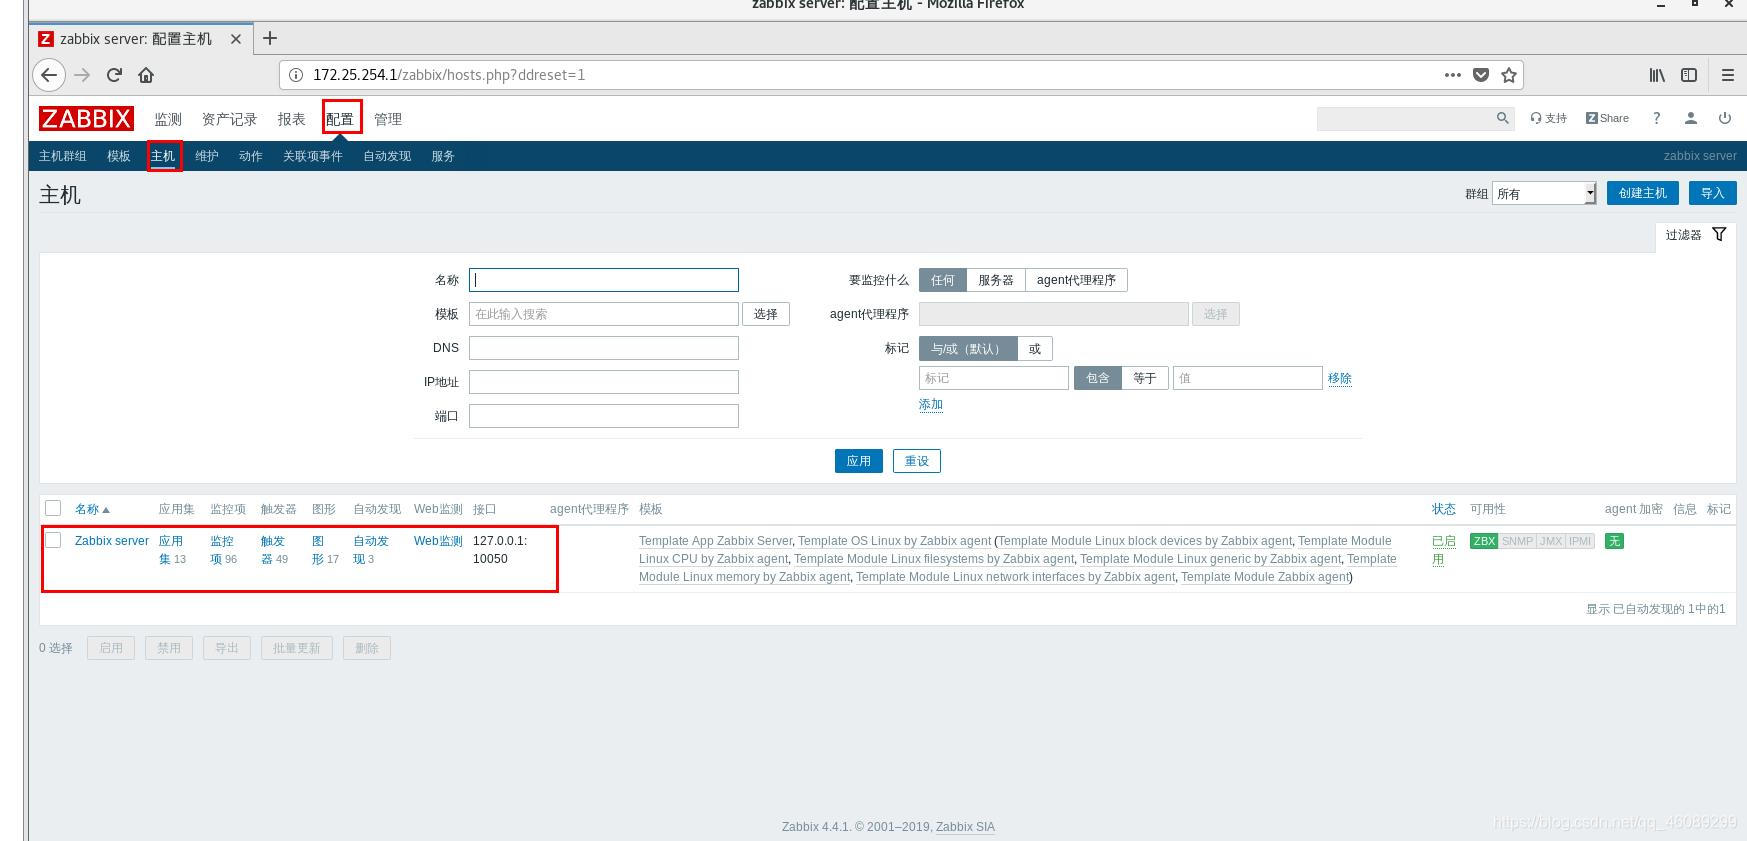Select '任何' monitored-by option
Viewport: 1747px width, 841px height.
tap(943, 280)
